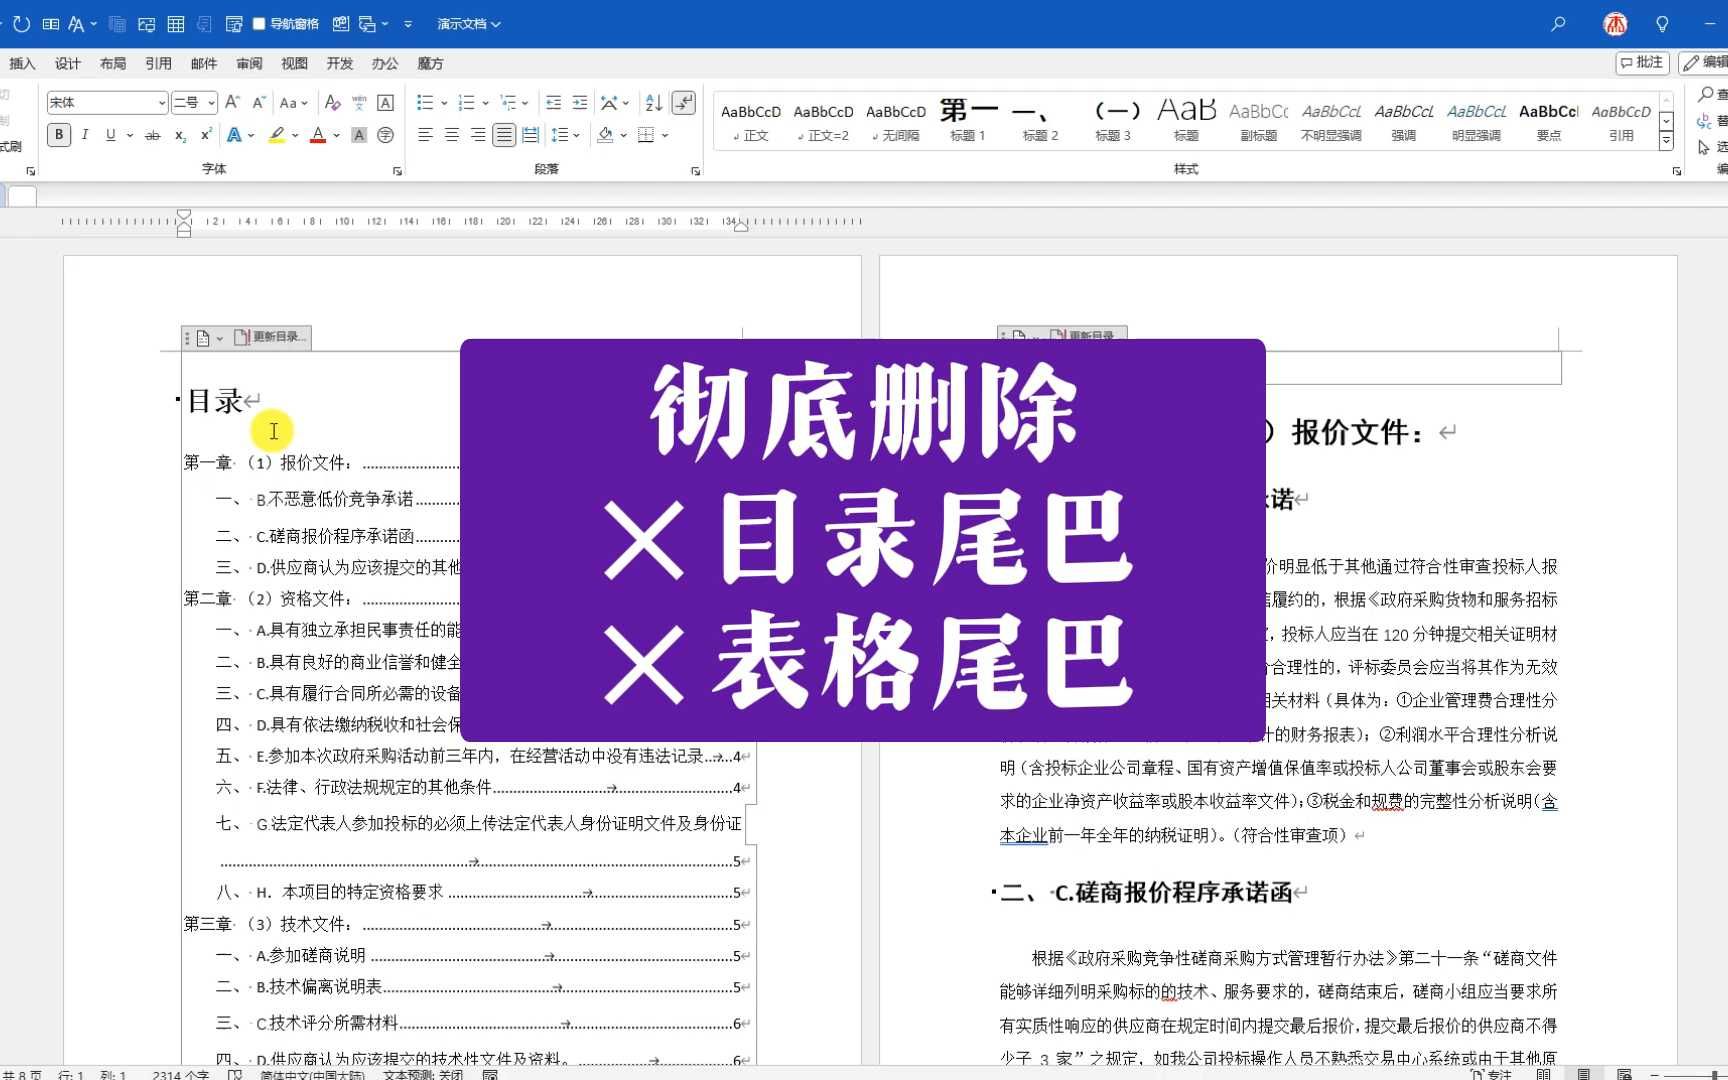Center align paragraph
The height and width of the screenshot is (1080, 1728).
(452, 134)
